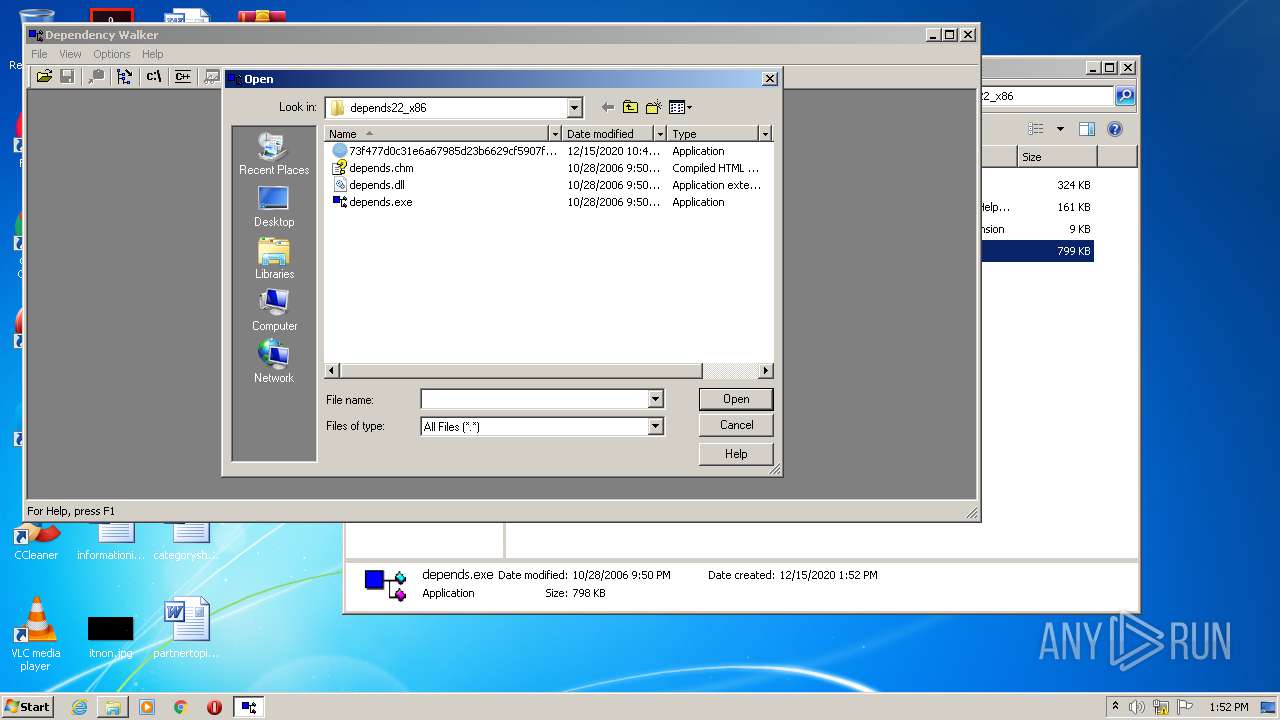Select Libraries in the places bar

click(x=274, y=258)
